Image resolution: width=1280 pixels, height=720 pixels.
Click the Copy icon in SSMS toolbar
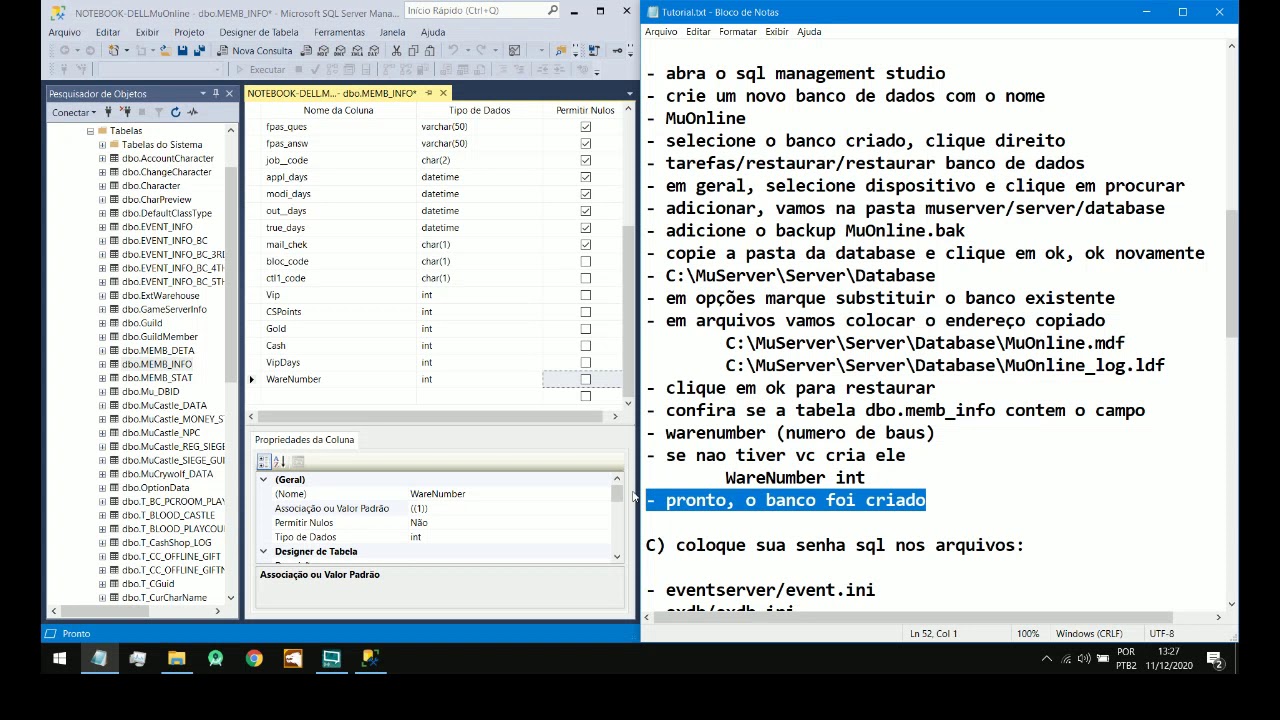412,50
